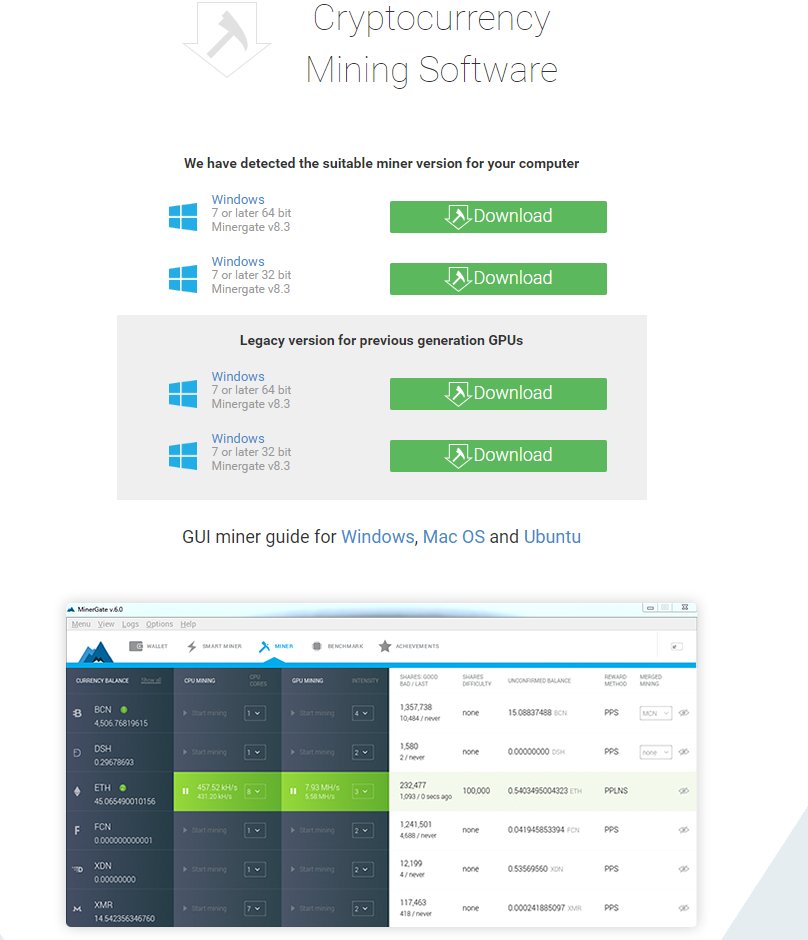This screenshot has width=808, height=940.
Task: Open the FCN GPU intensity dropdown
Action: click(x=363, y=830)
